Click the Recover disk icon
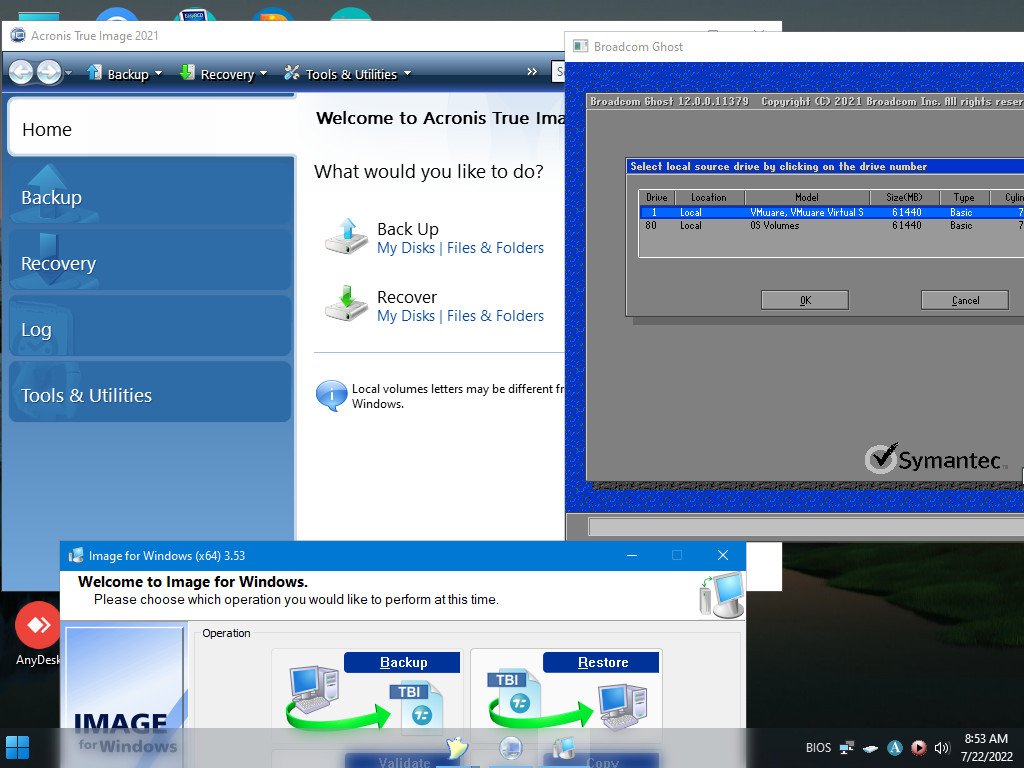 point(346,304)
